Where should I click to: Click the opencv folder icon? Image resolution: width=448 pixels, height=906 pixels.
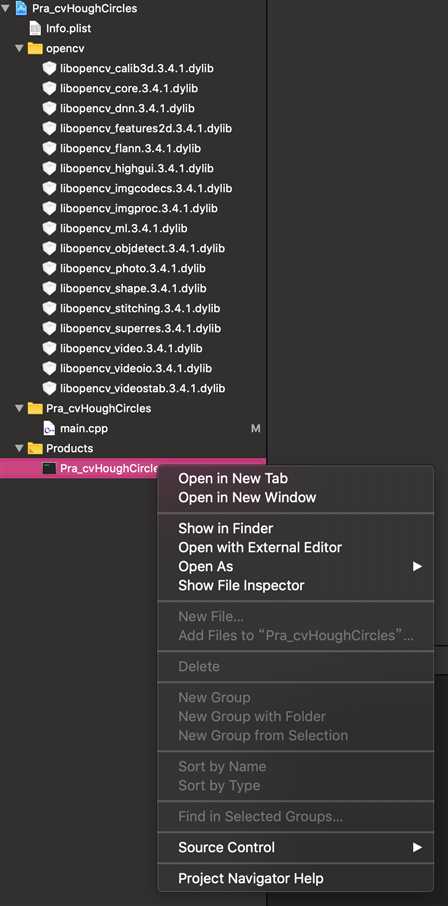(x=35, y=49)
